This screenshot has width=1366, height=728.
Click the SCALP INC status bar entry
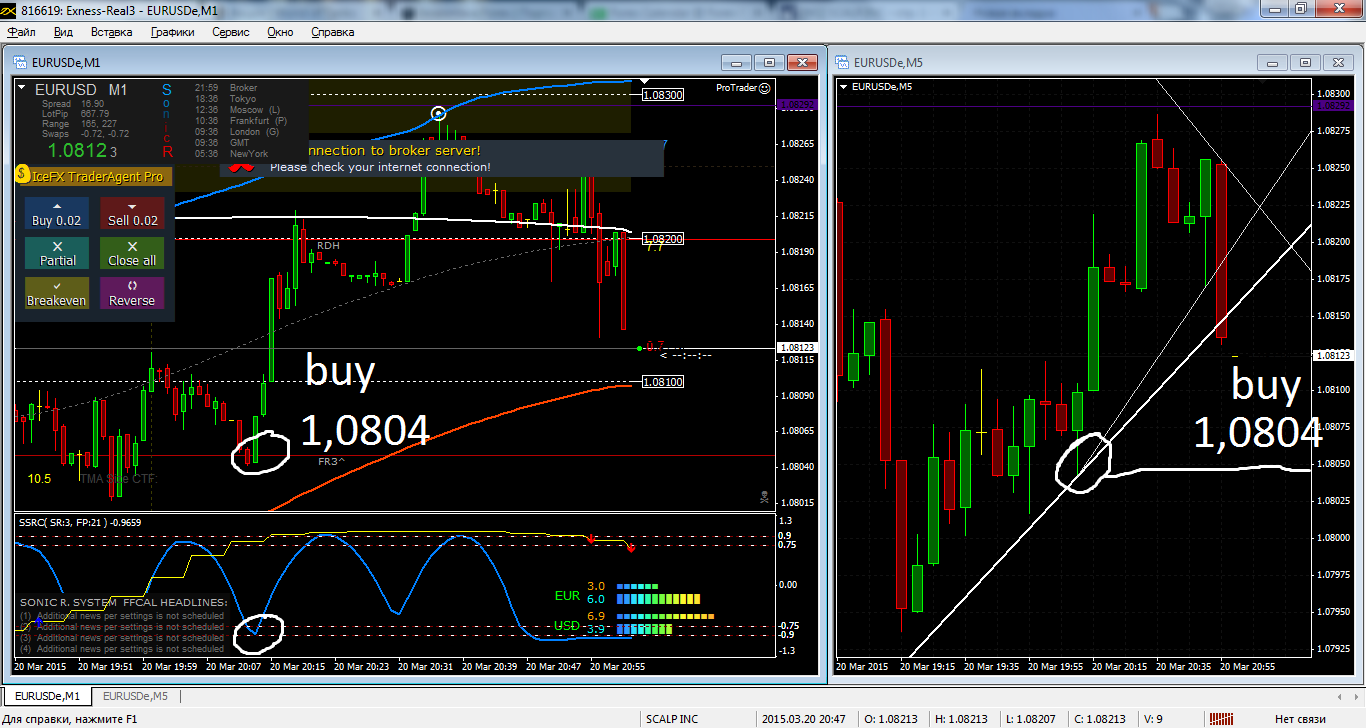click(x=673, y=719)
